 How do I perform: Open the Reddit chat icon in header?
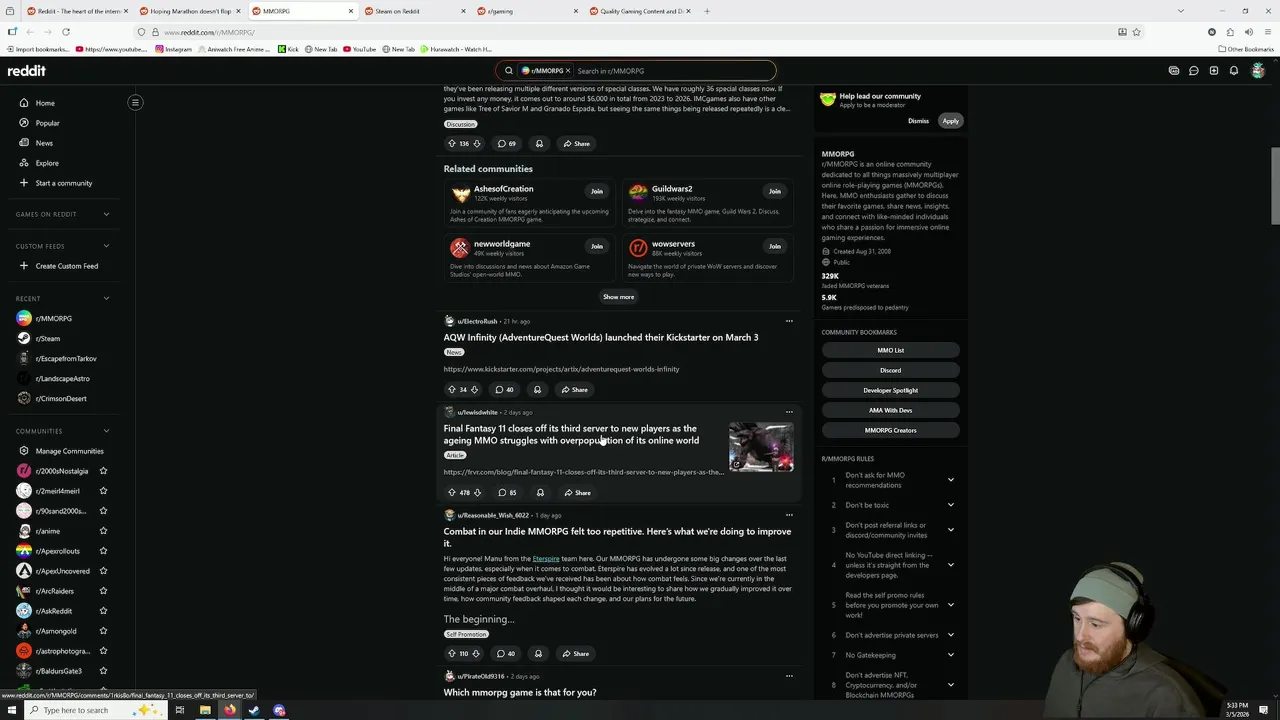click(x=1194, y=71)
